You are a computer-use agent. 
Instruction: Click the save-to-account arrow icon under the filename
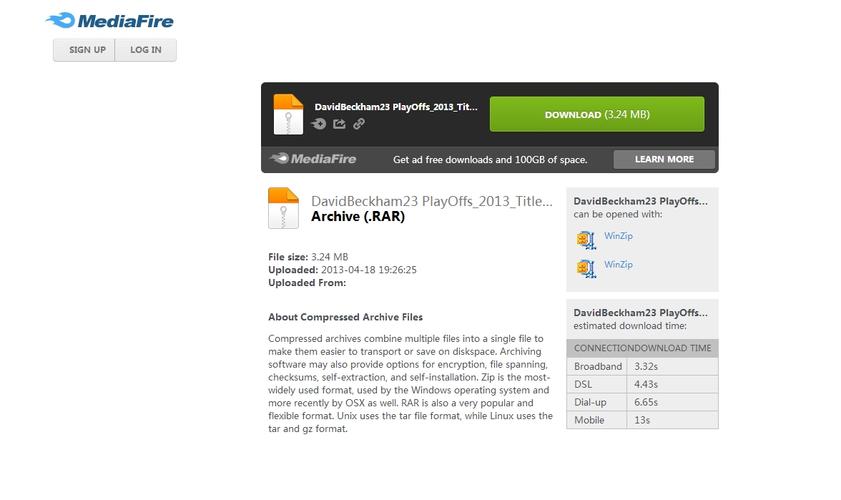319,124
